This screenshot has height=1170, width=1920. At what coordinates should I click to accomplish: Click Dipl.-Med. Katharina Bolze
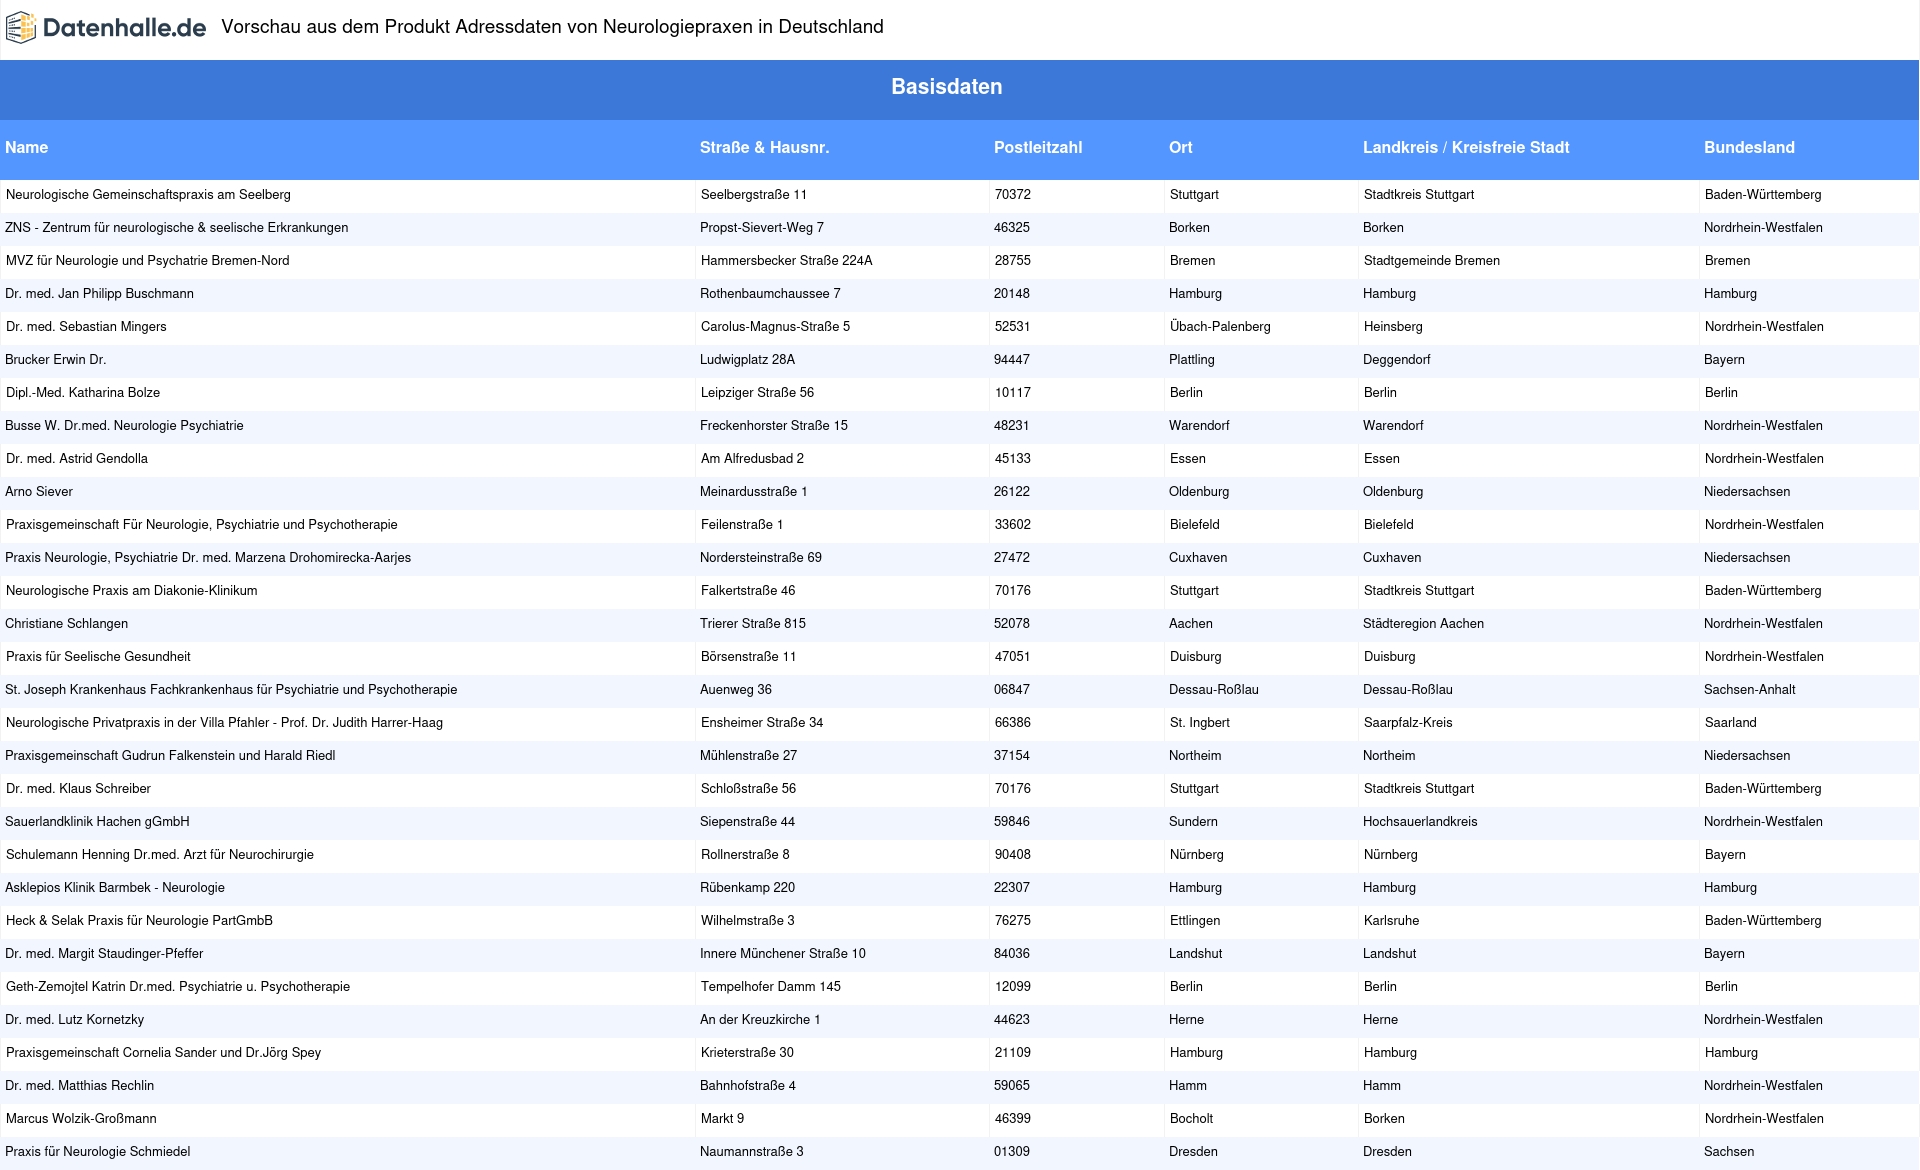click(83, 393)
